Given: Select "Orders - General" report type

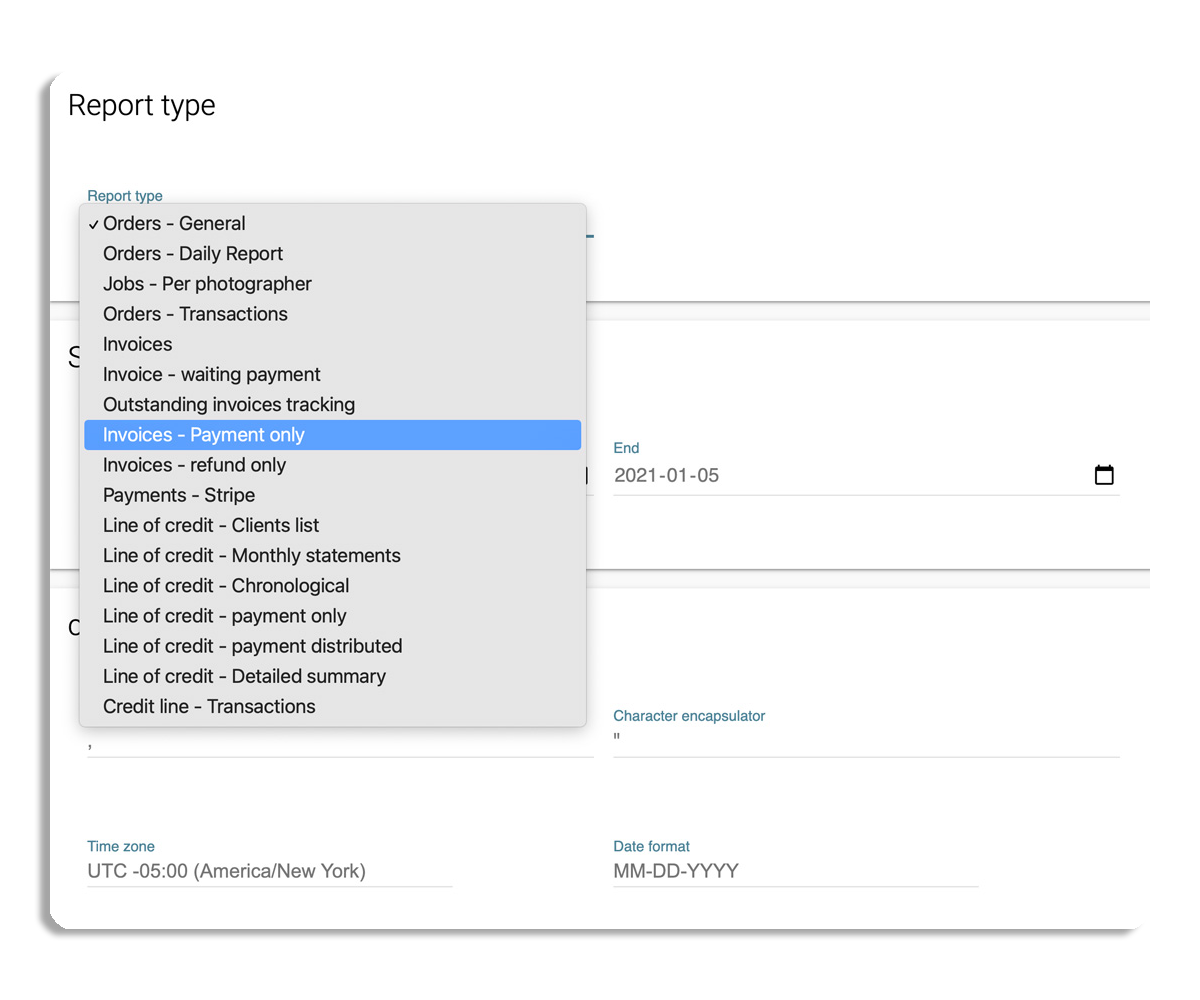Looking at the screenshot, I should [x=174, y=224].
